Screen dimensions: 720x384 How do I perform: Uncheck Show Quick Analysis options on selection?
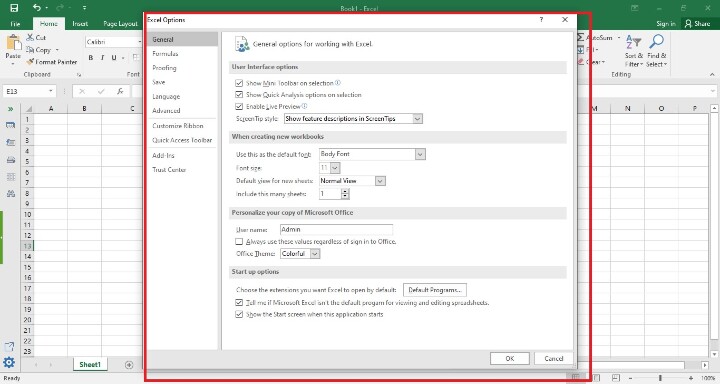pos(239,95)
